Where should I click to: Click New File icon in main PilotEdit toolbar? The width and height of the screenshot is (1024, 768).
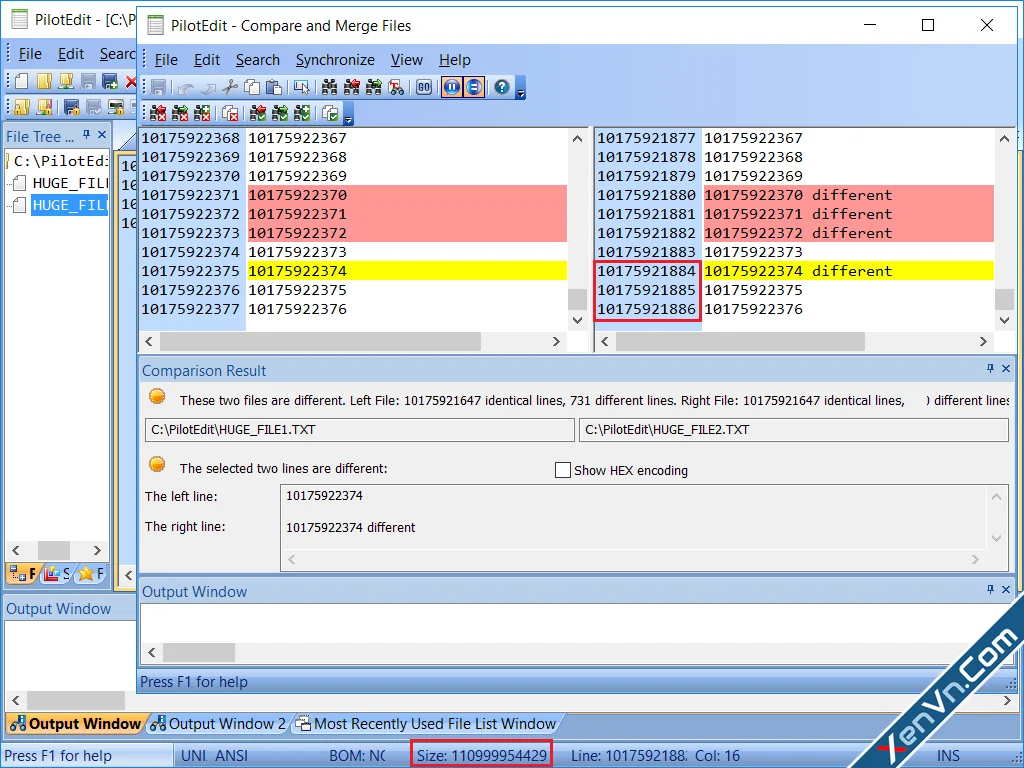22,81
